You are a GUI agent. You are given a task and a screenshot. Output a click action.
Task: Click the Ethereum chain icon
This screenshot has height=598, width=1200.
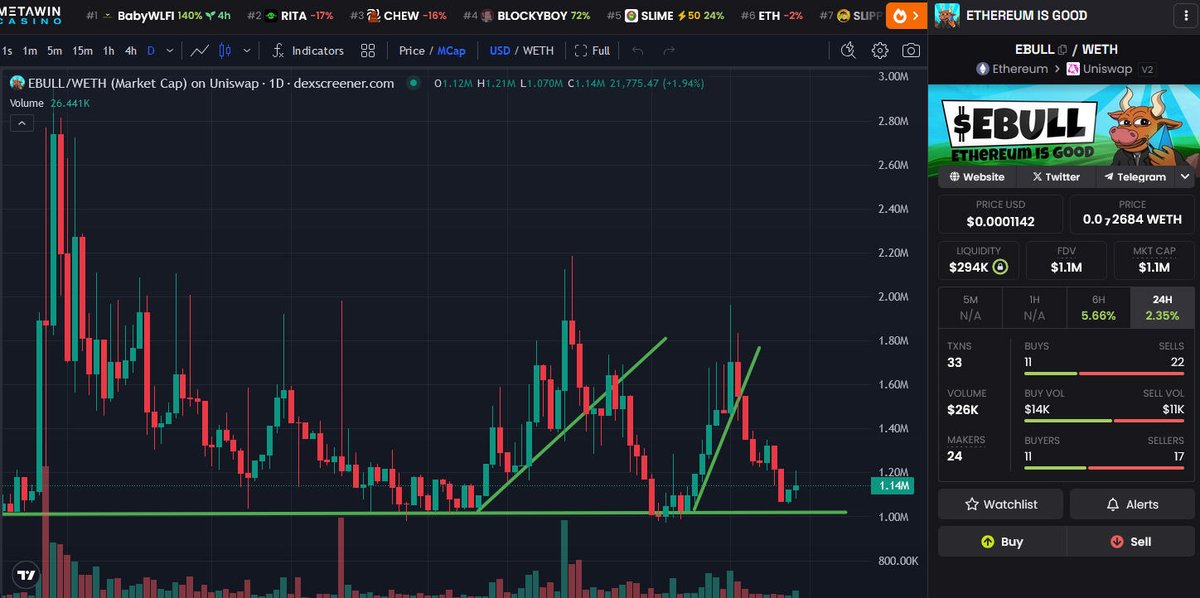(x=983, y=69)
